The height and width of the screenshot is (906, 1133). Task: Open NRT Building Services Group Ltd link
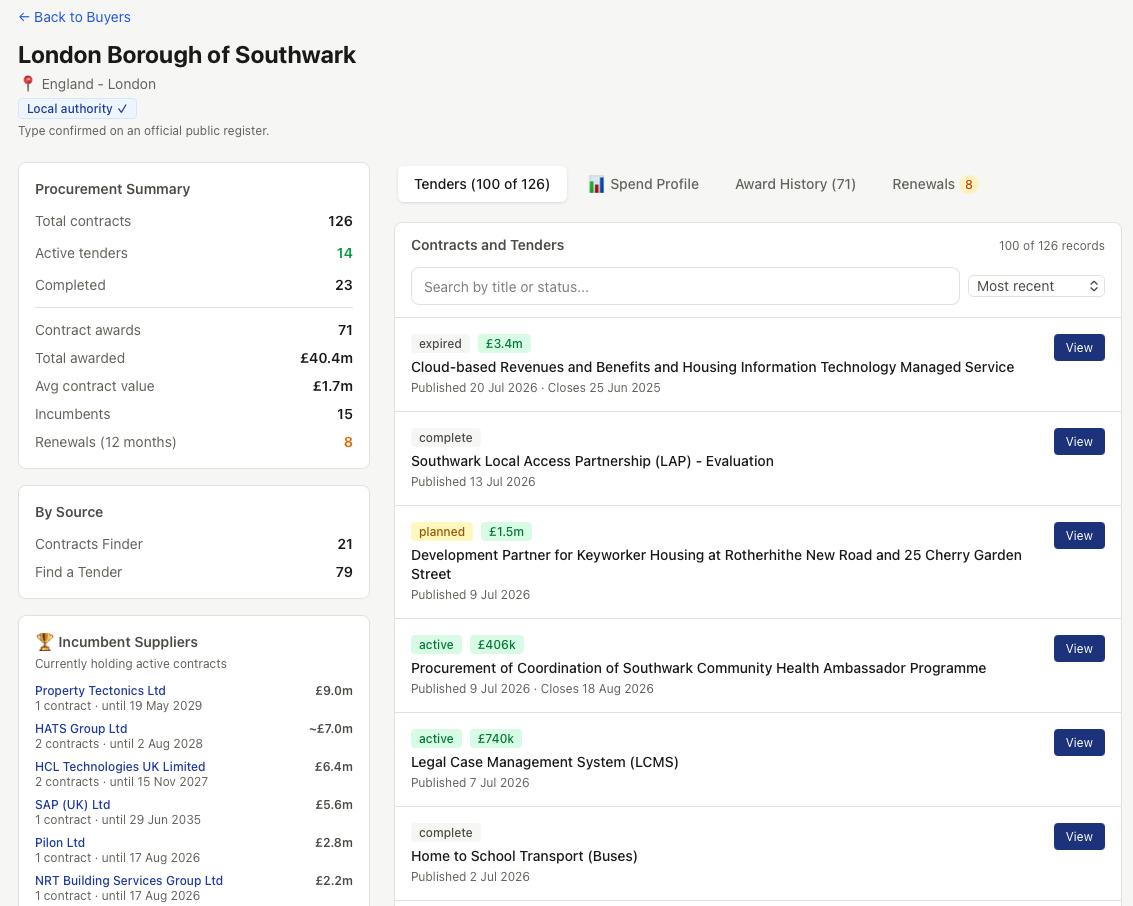(129, 881)
